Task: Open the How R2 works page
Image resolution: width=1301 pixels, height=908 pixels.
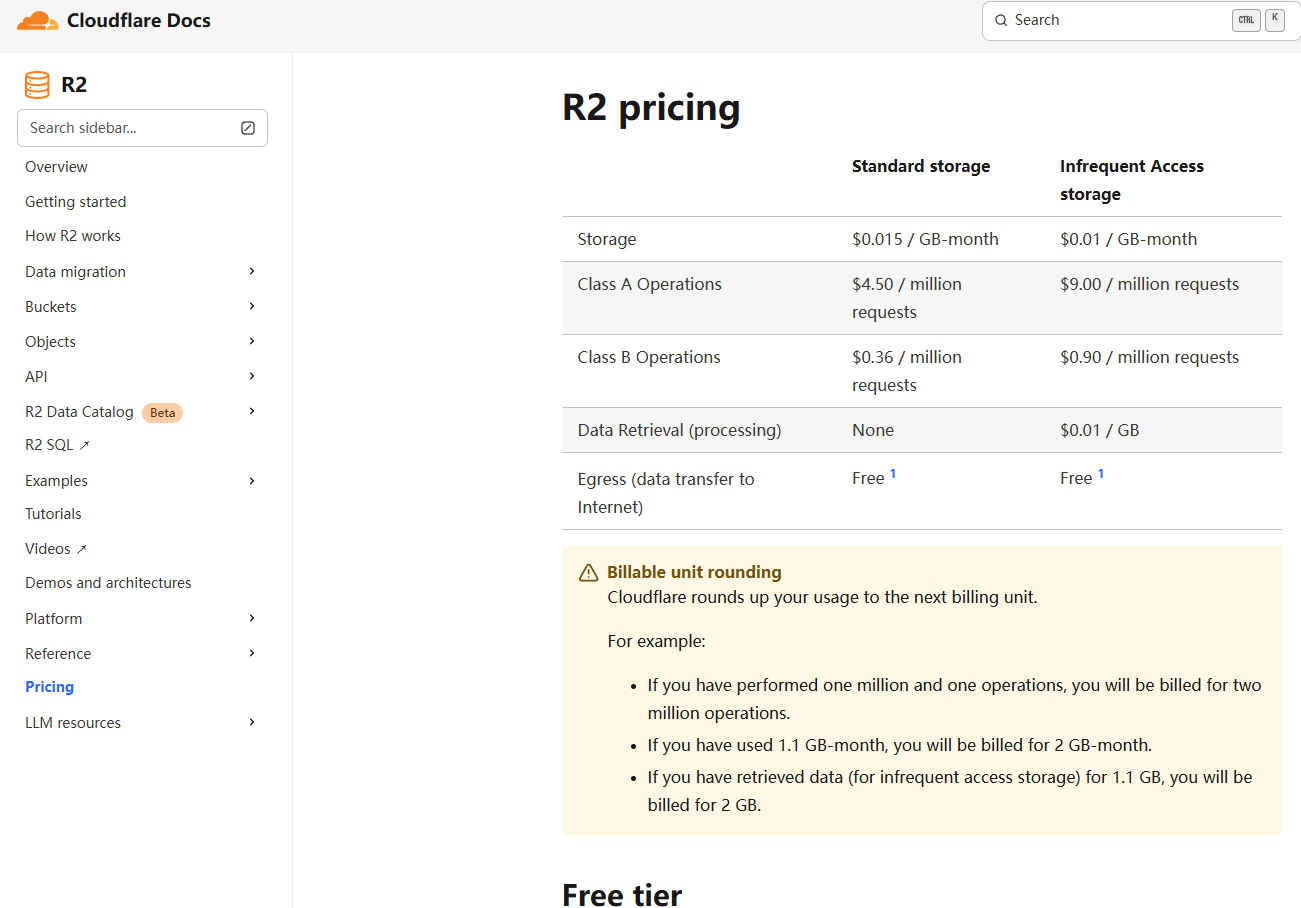Action: coord(72,235)
